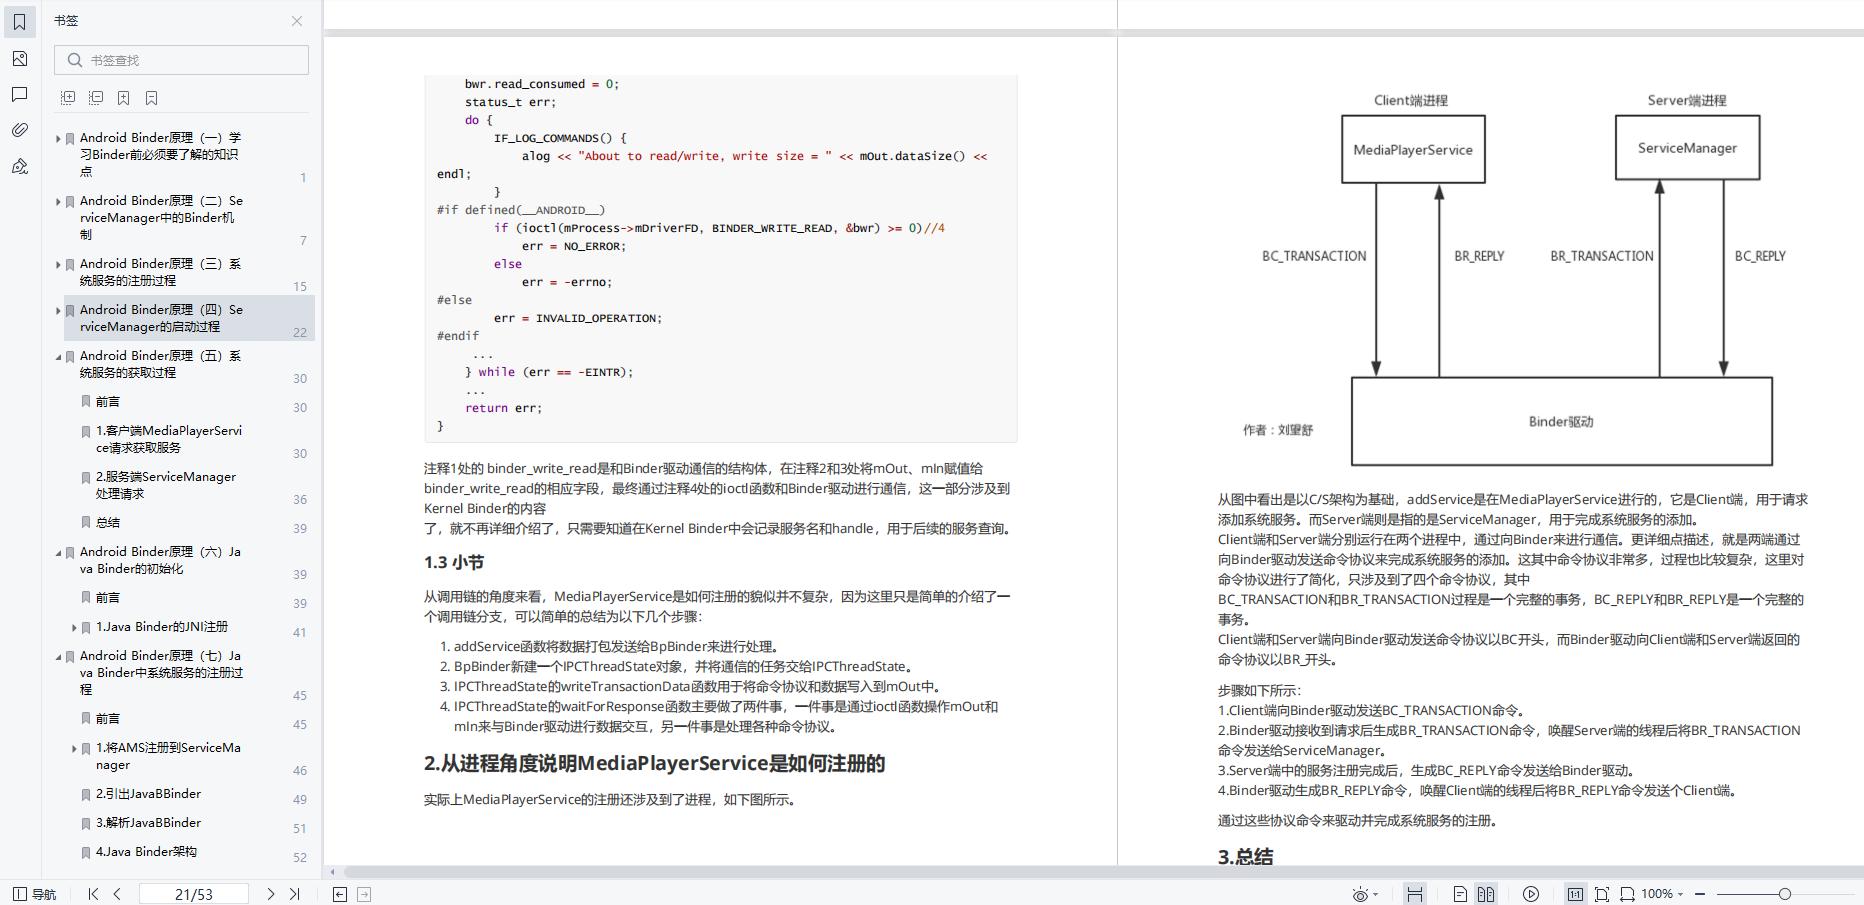Toggle the 导航 navigation pane
1864x905 pixels.
[35, 894]
